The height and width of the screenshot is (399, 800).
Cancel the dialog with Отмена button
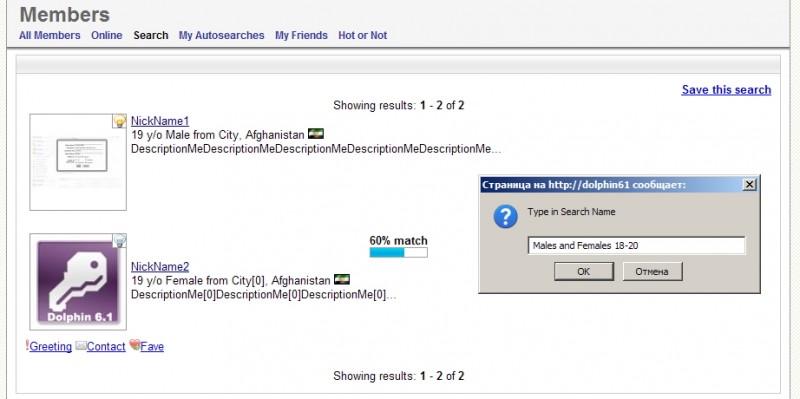[652, 271]
